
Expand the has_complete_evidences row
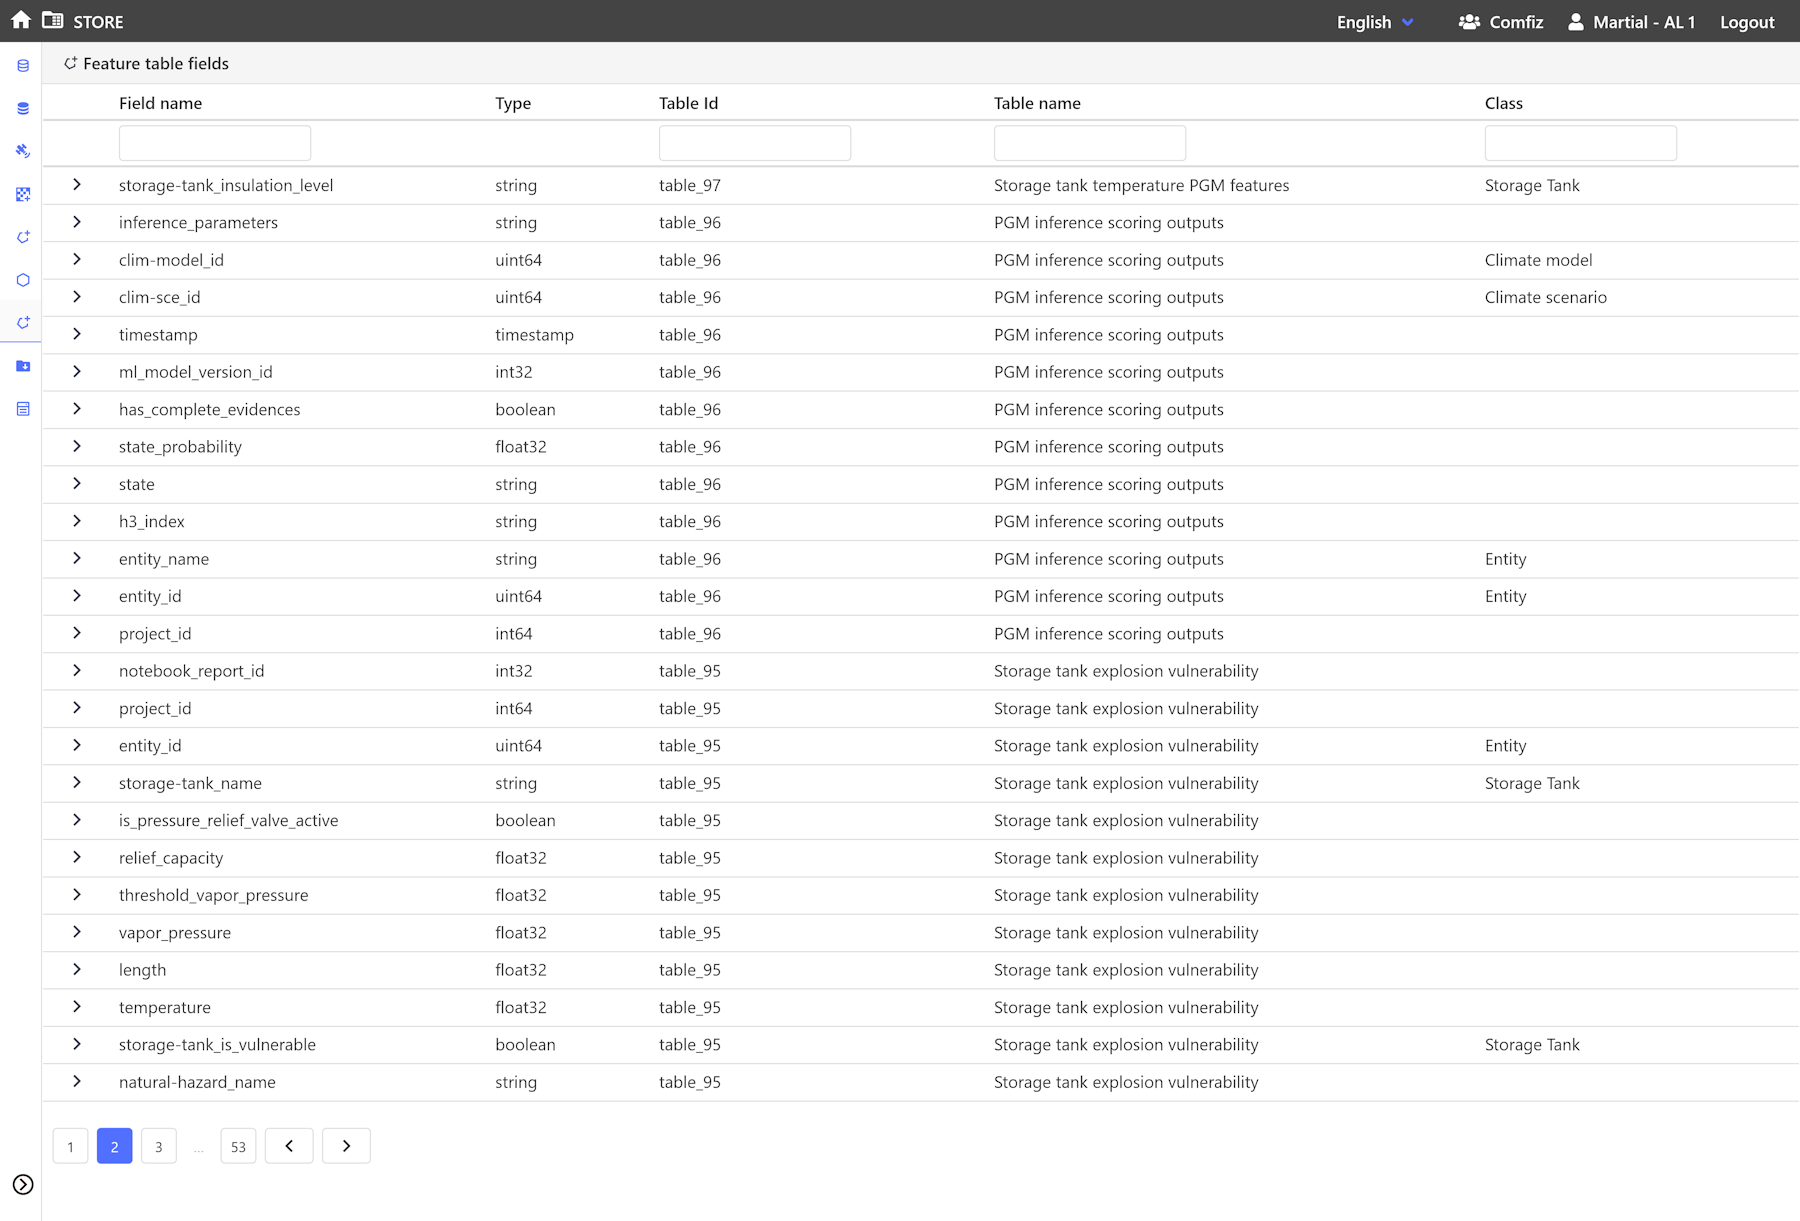(77, 409)
